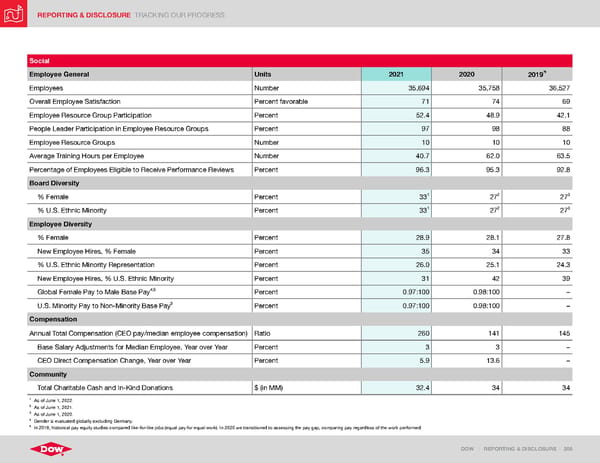This screenshot has height=463, width=600.
Task: Select the '2019' column header
Action: pos(537,74)
